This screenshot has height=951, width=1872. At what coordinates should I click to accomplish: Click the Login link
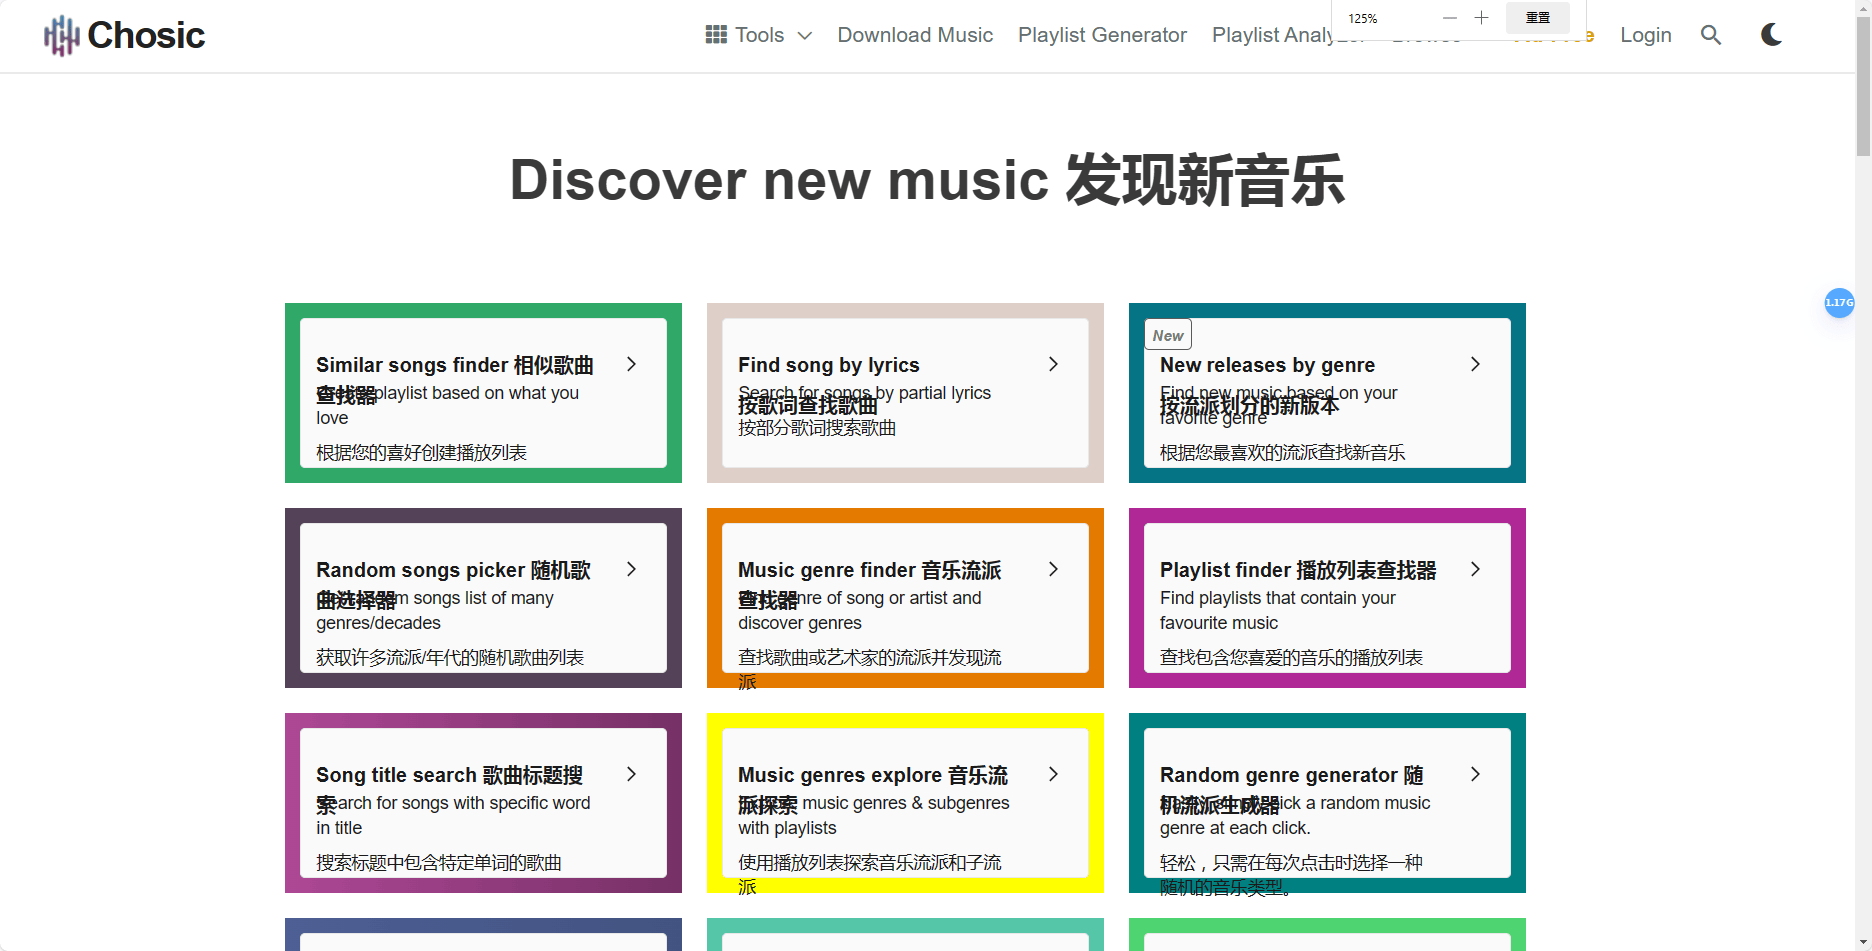1645,35
